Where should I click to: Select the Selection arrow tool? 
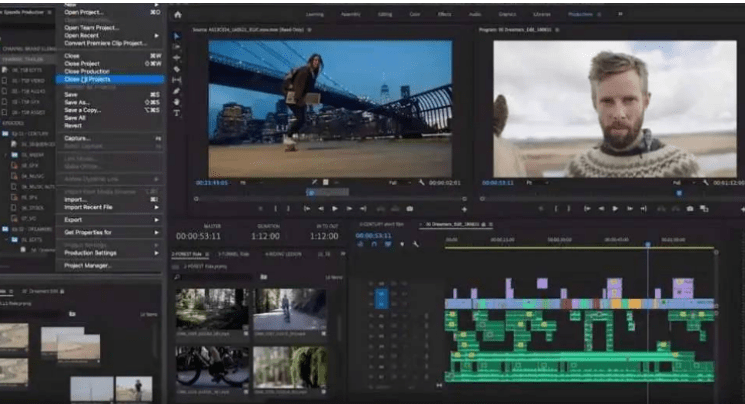177,36
